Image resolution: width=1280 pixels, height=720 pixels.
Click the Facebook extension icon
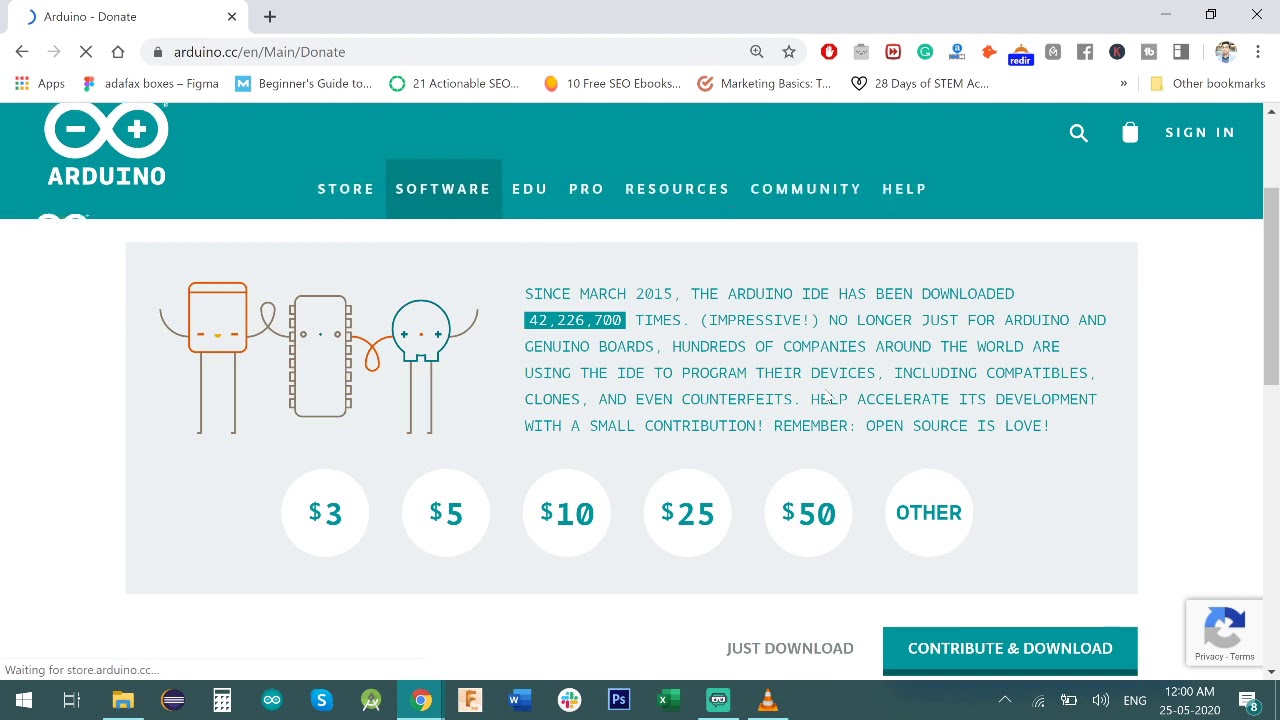1085,52
